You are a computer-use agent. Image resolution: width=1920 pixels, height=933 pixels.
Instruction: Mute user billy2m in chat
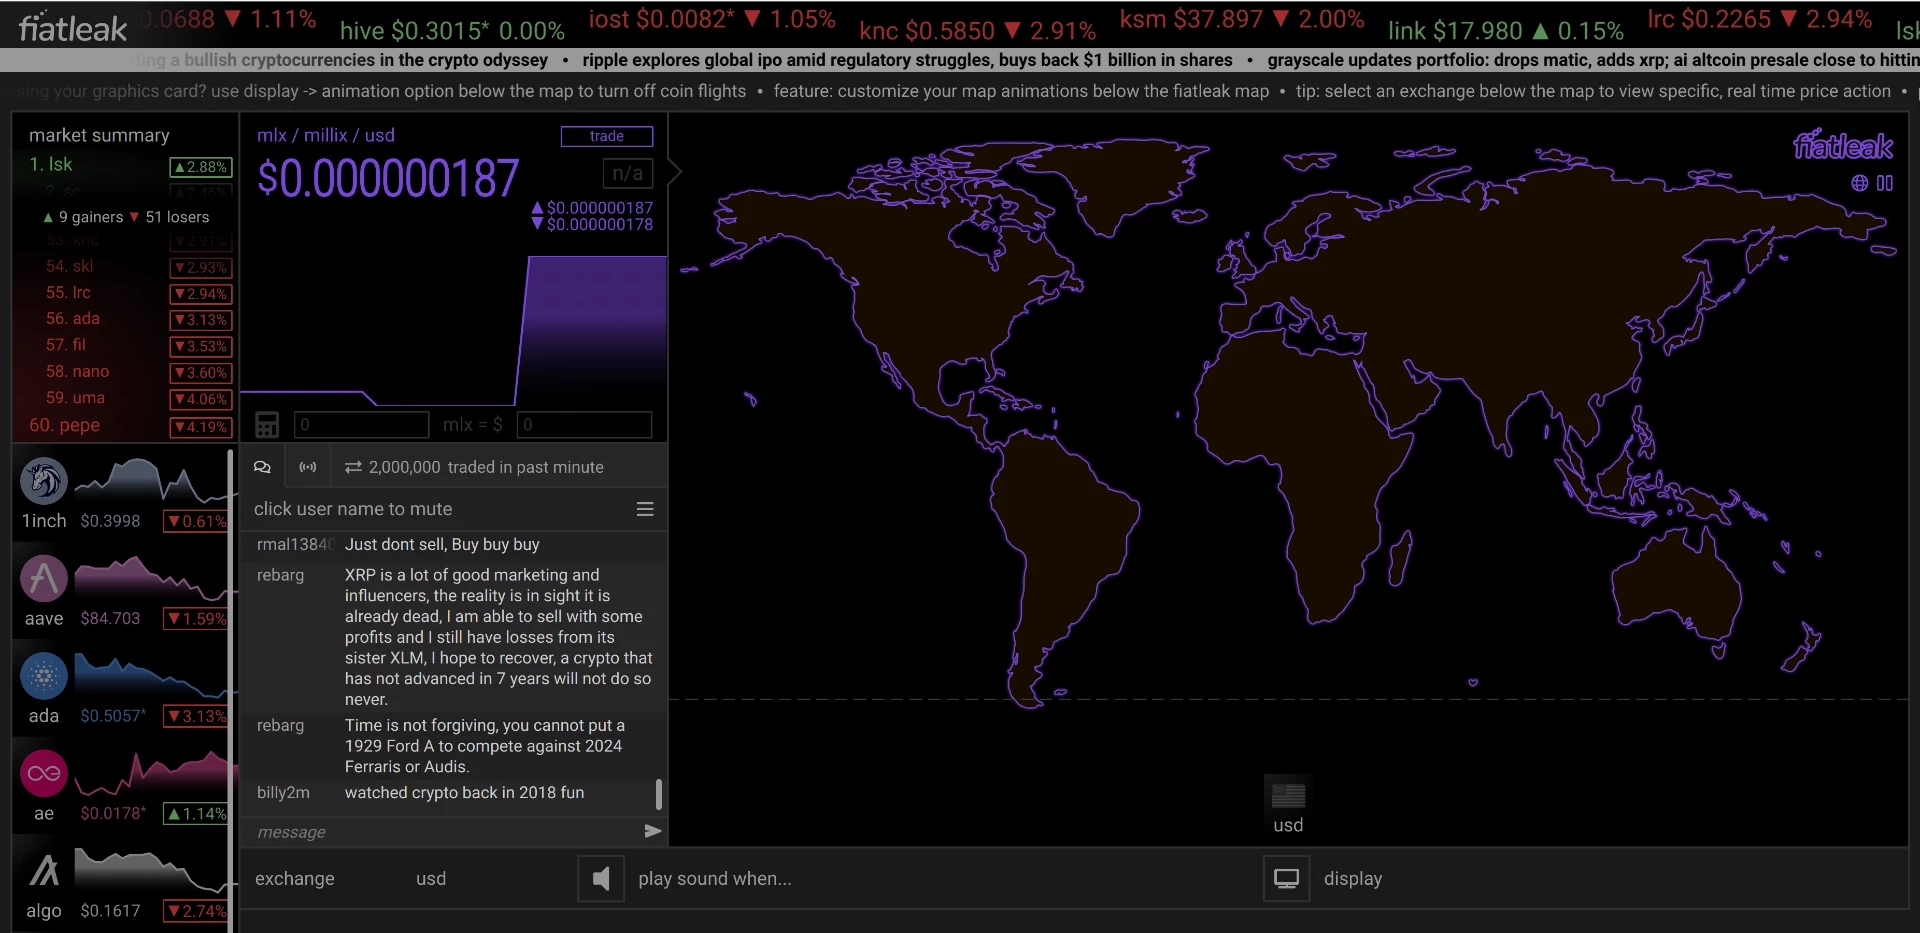(x=283, y=792)
